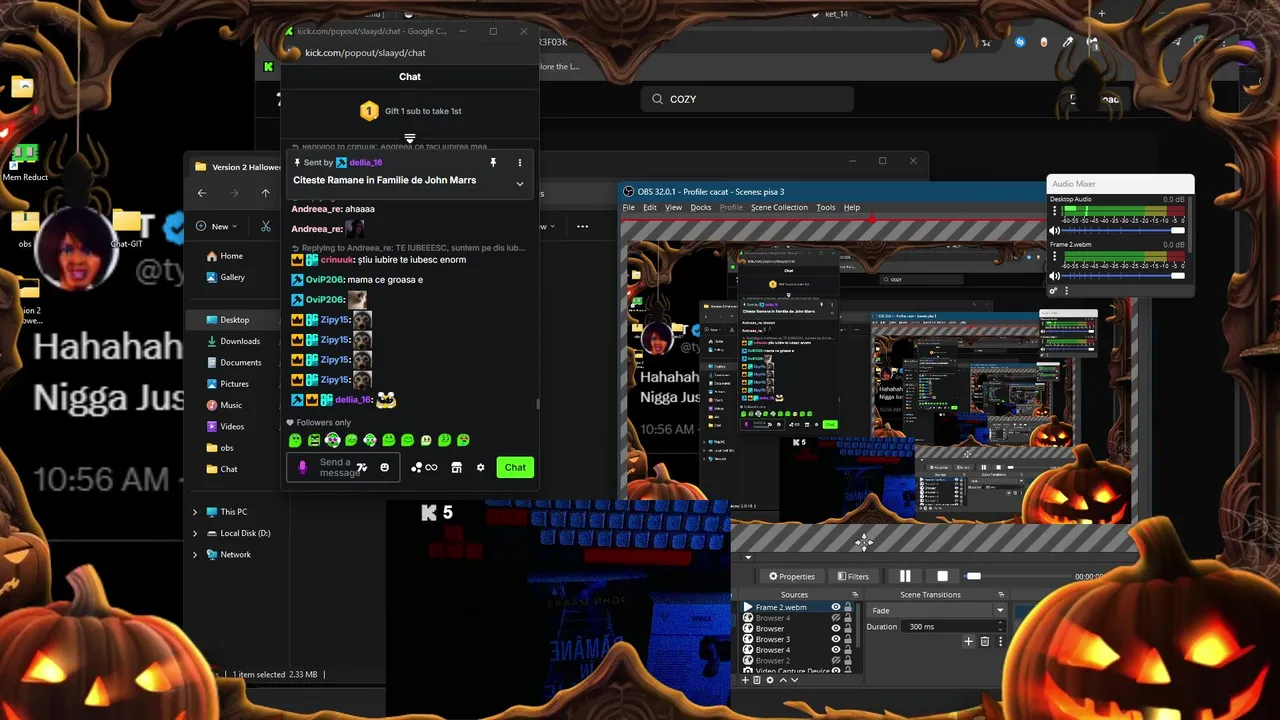
Task: Open Frame 2.webm audio options menu
Action: [x=1054, y=256]
